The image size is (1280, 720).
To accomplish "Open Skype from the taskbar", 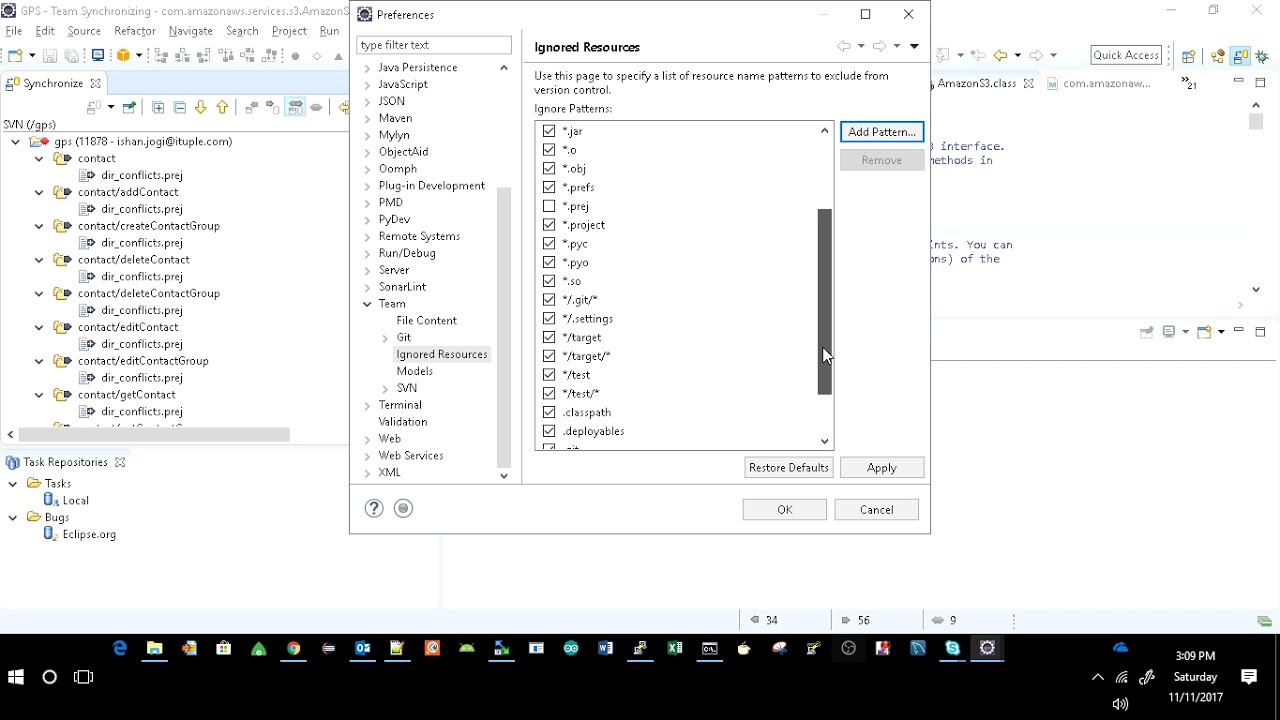I will (x=952, y=648).
